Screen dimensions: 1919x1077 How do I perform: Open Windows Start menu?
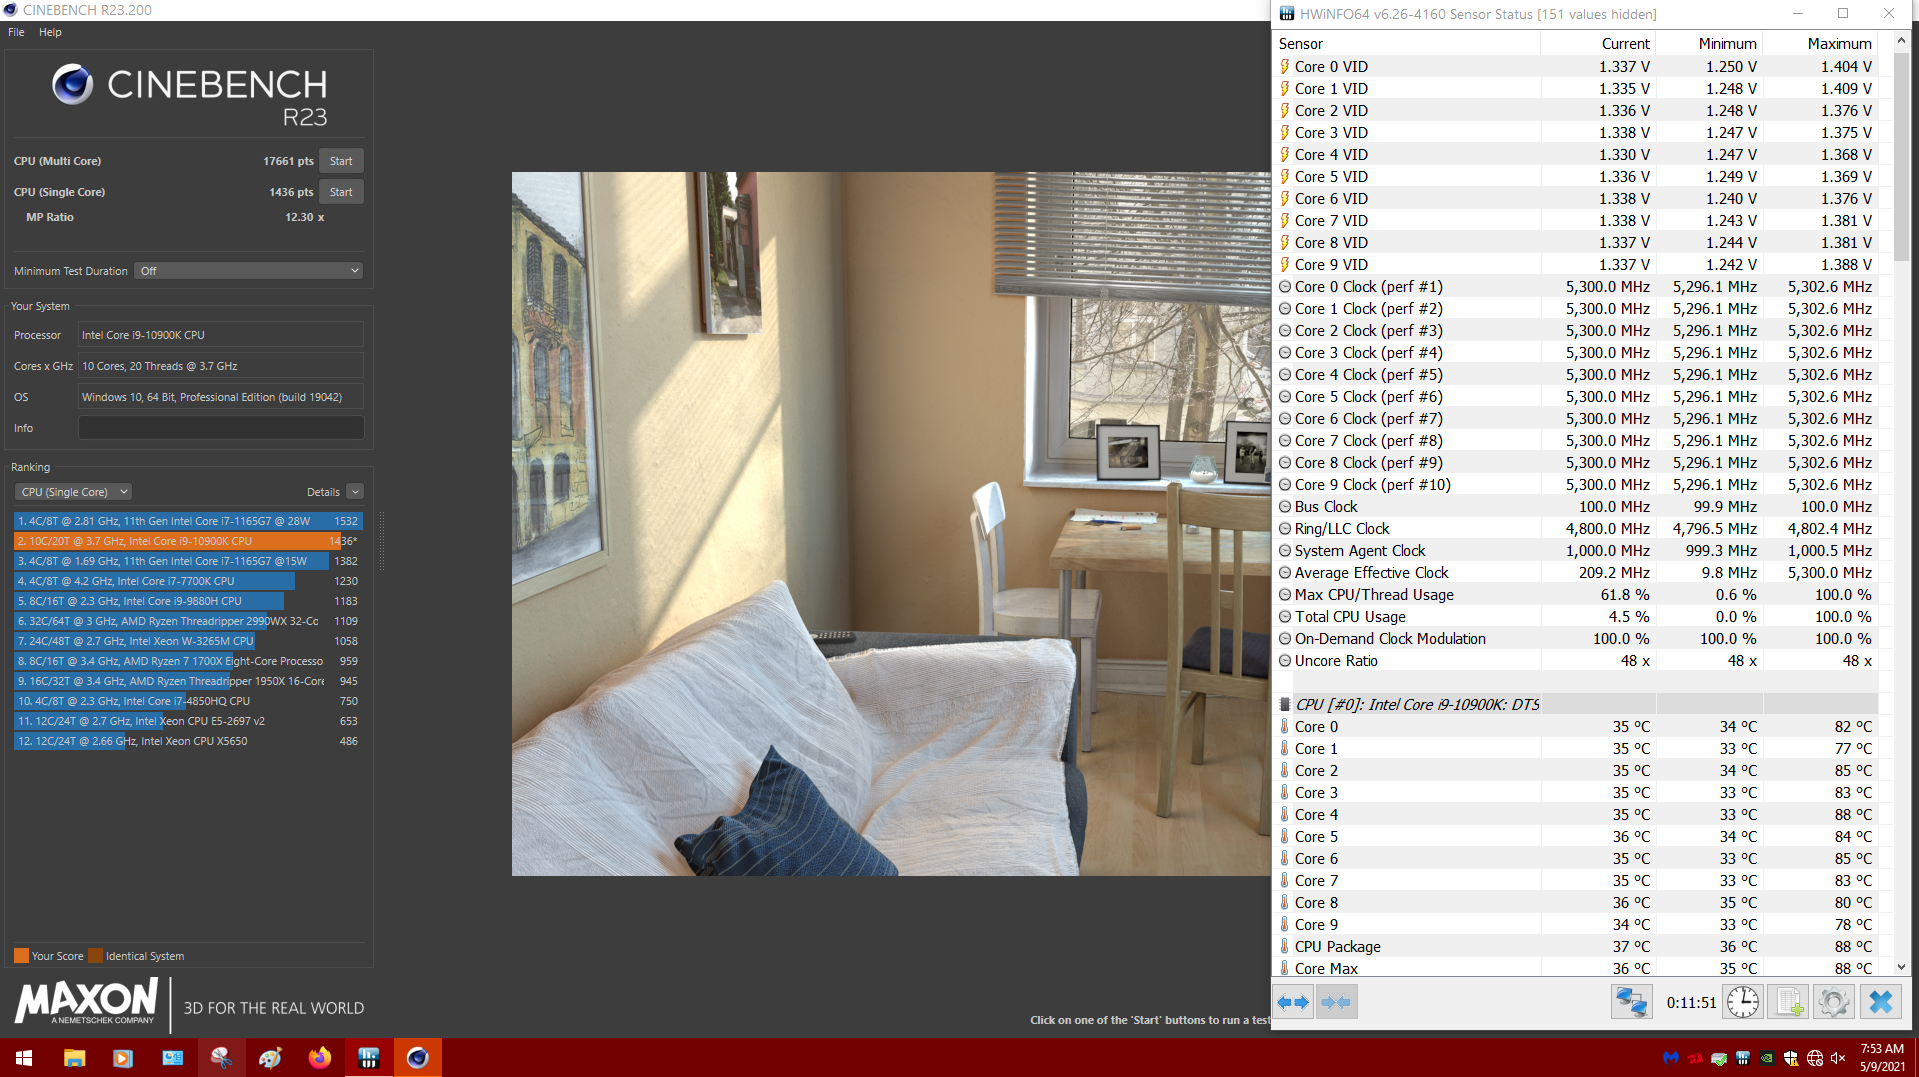pos(24,1058)
